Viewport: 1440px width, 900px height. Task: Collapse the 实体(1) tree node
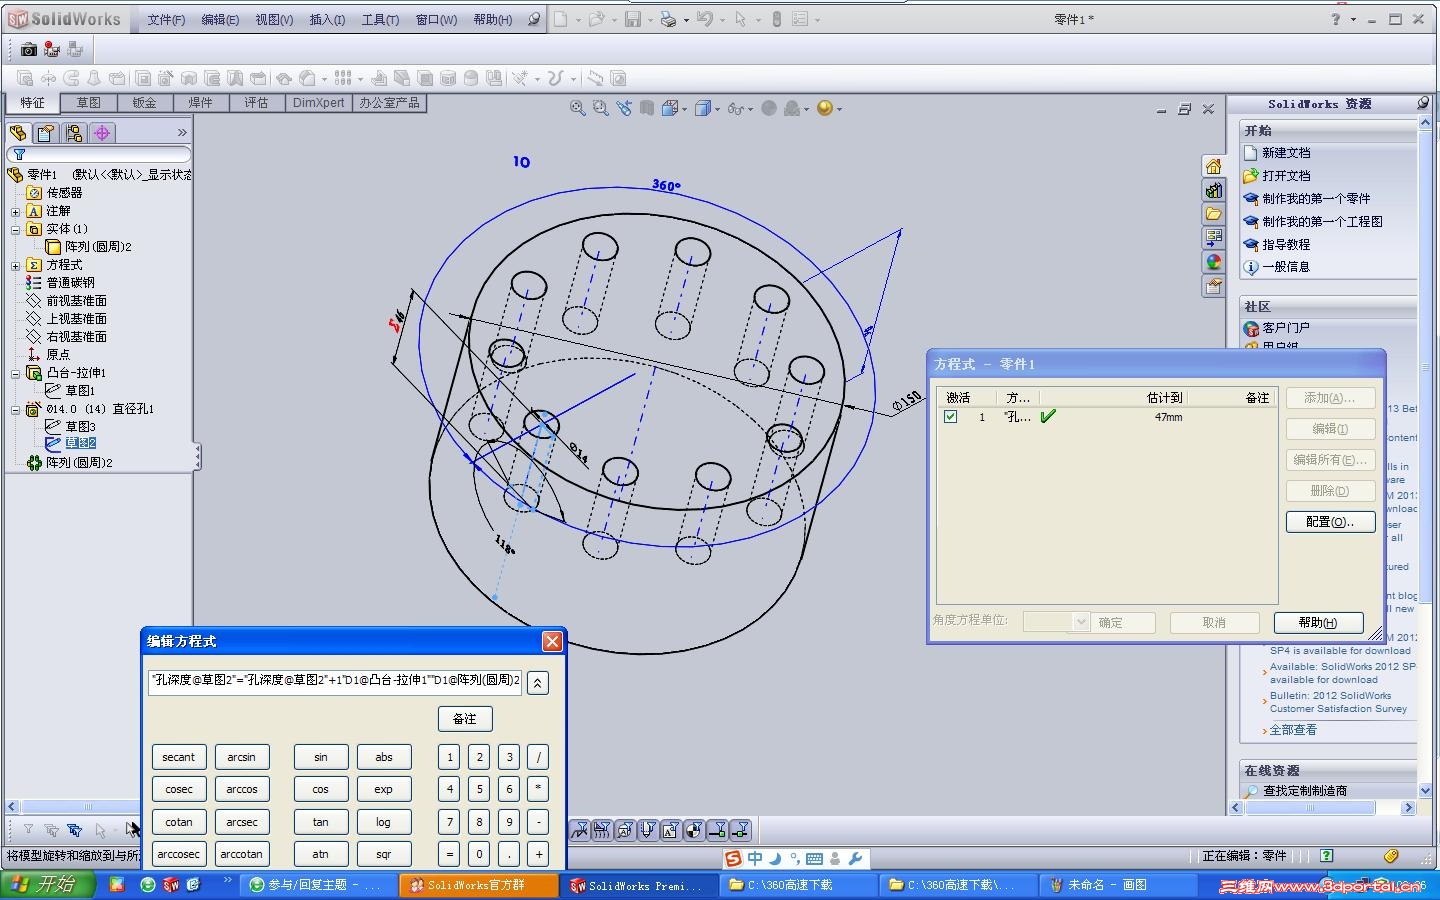coord(15,230)
